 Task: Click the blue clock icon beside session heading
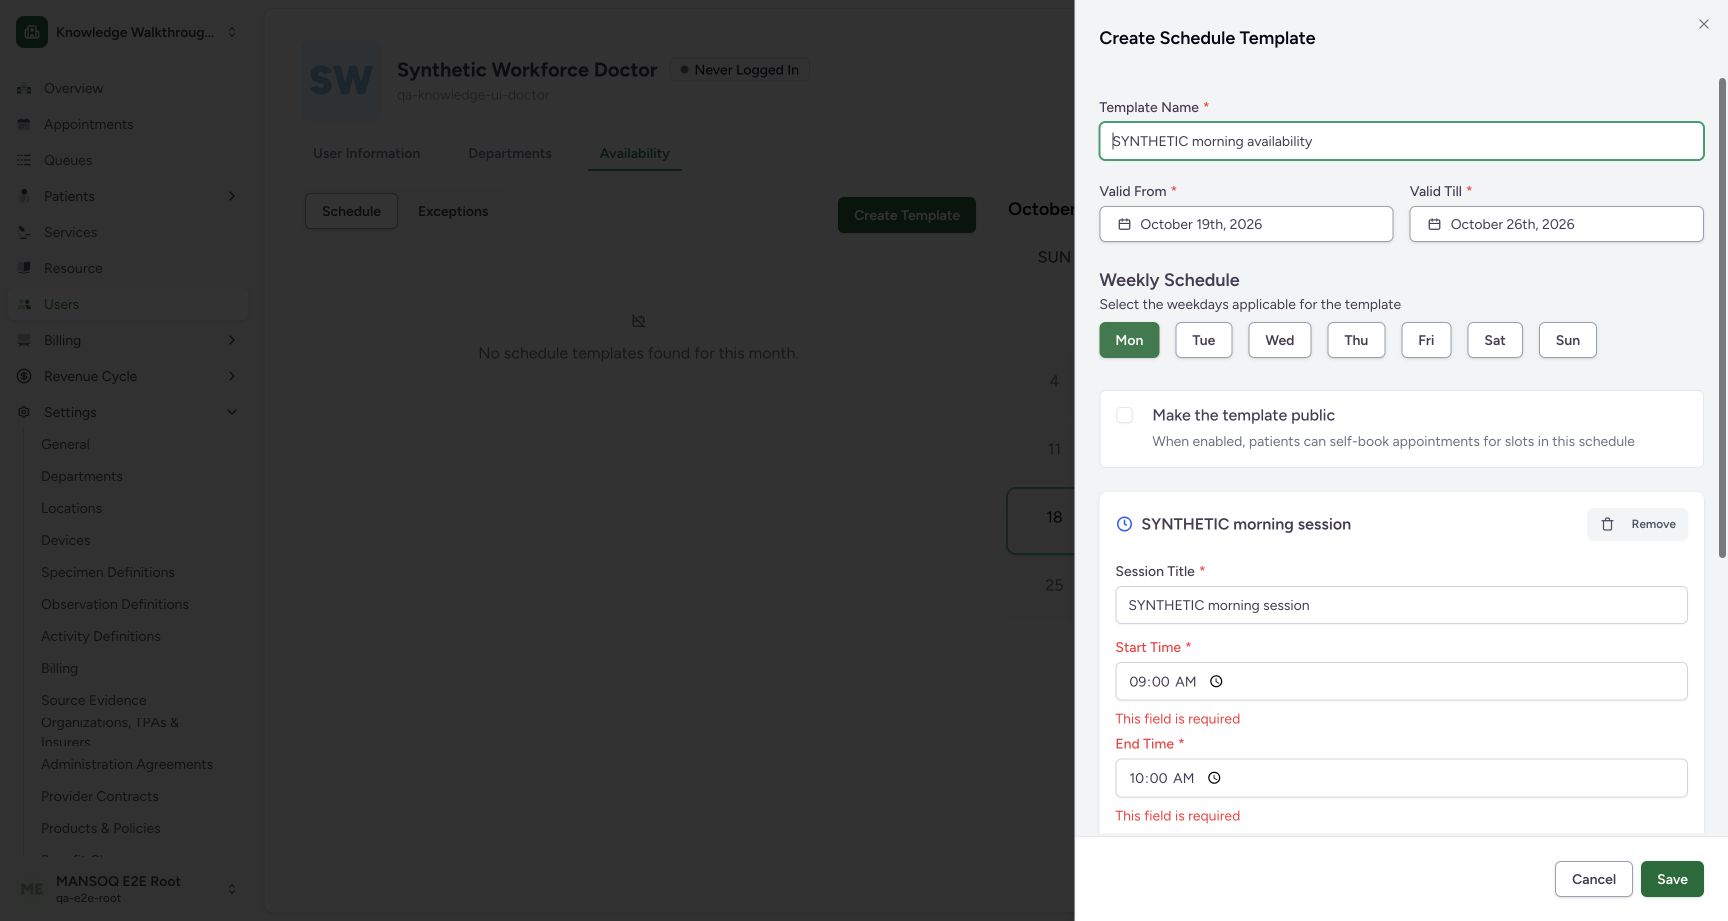pyautogui.click(x=1124, y=524)
